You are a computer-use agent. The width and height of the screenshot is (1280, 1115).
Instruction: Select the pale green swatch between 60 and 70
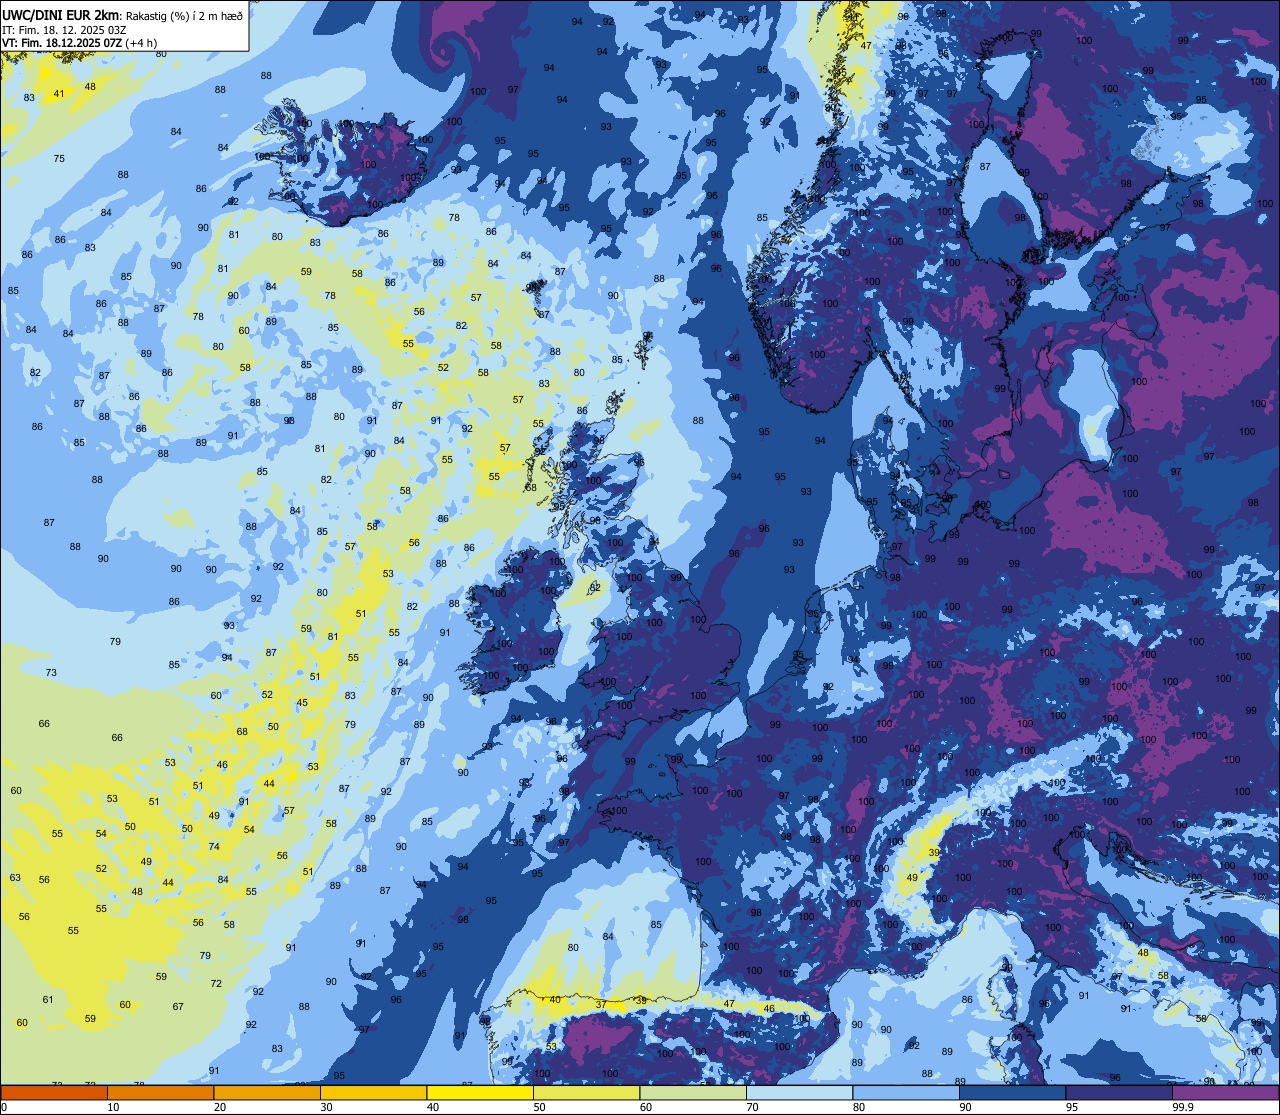[693, 1092]
